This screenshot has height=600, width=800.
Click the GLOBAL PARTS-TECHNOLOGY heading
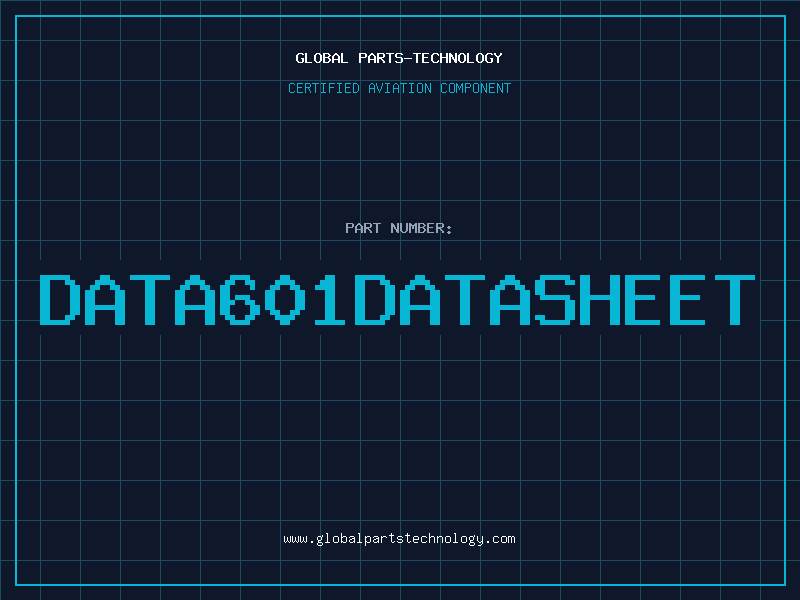(x=399, y=58)
